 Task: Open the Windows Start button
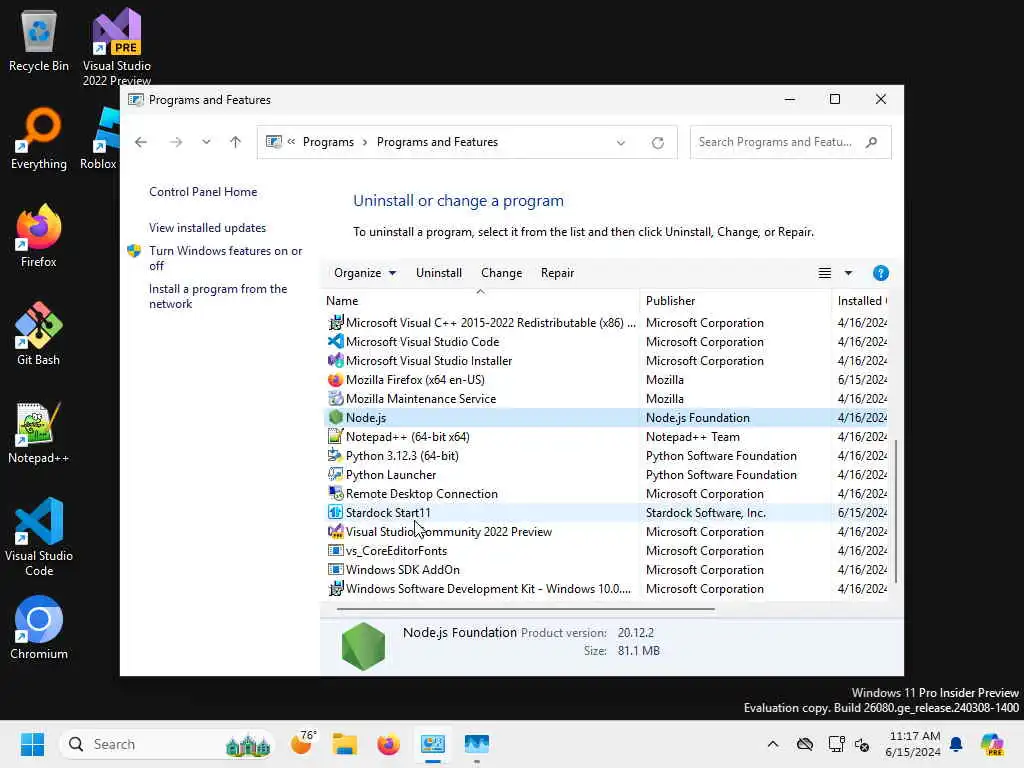[x=32, y=744]
